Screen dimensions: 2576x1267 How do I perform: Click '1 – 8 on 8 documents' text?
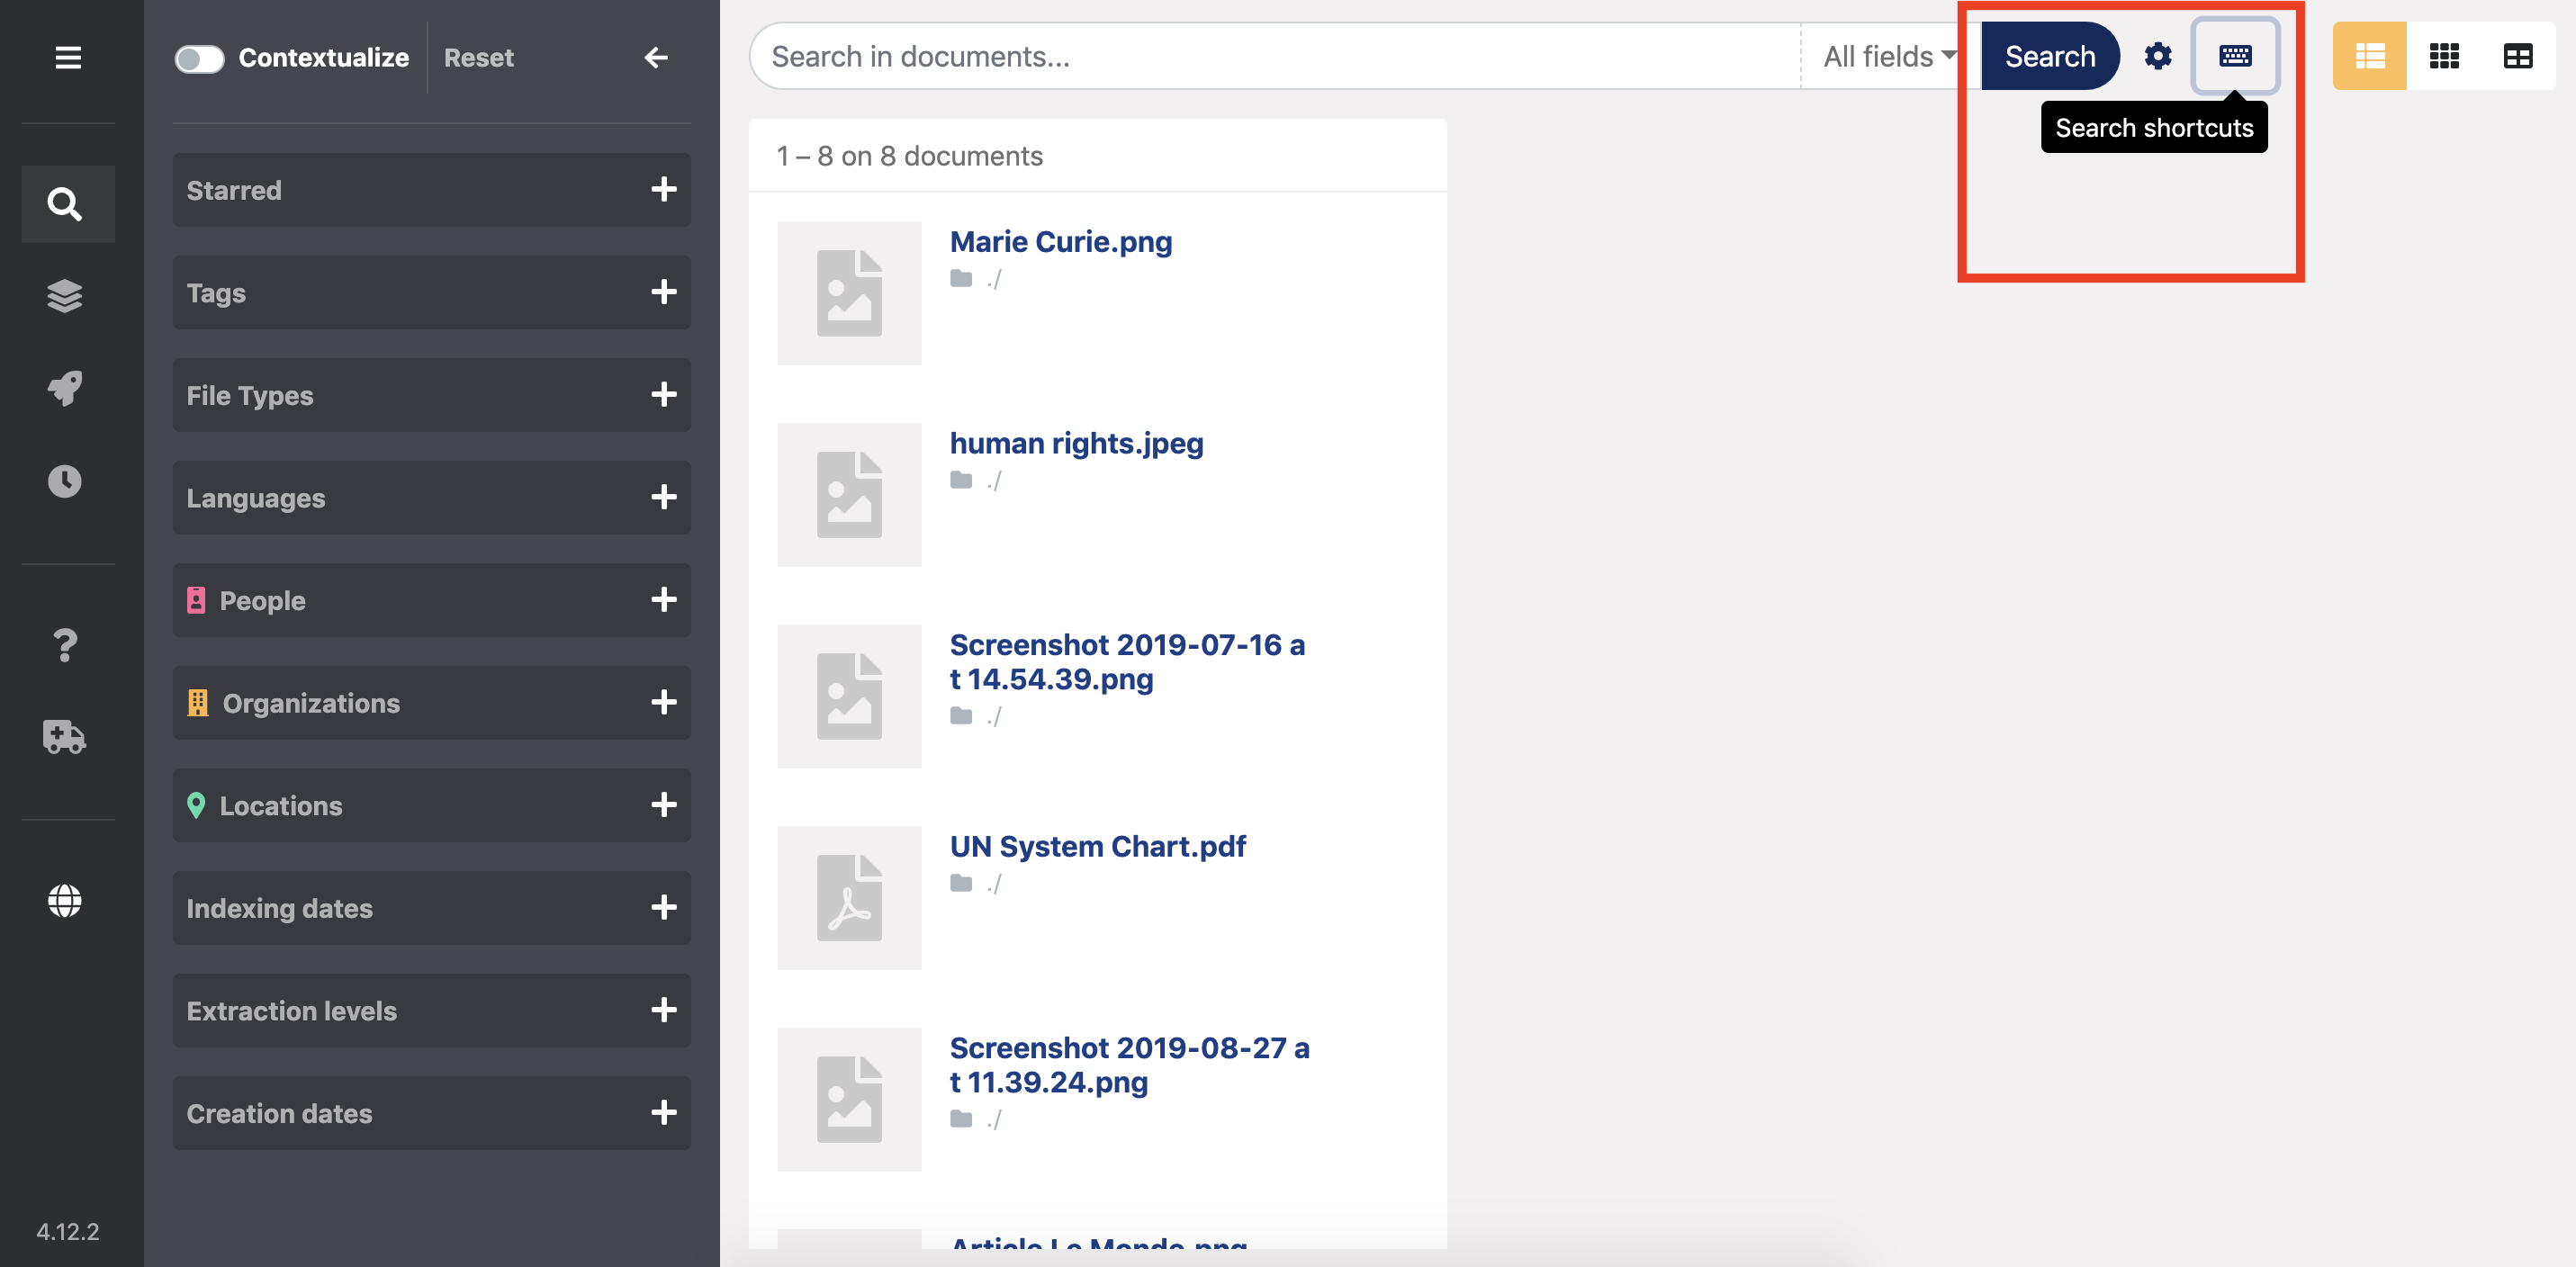(x=909, y=156)
